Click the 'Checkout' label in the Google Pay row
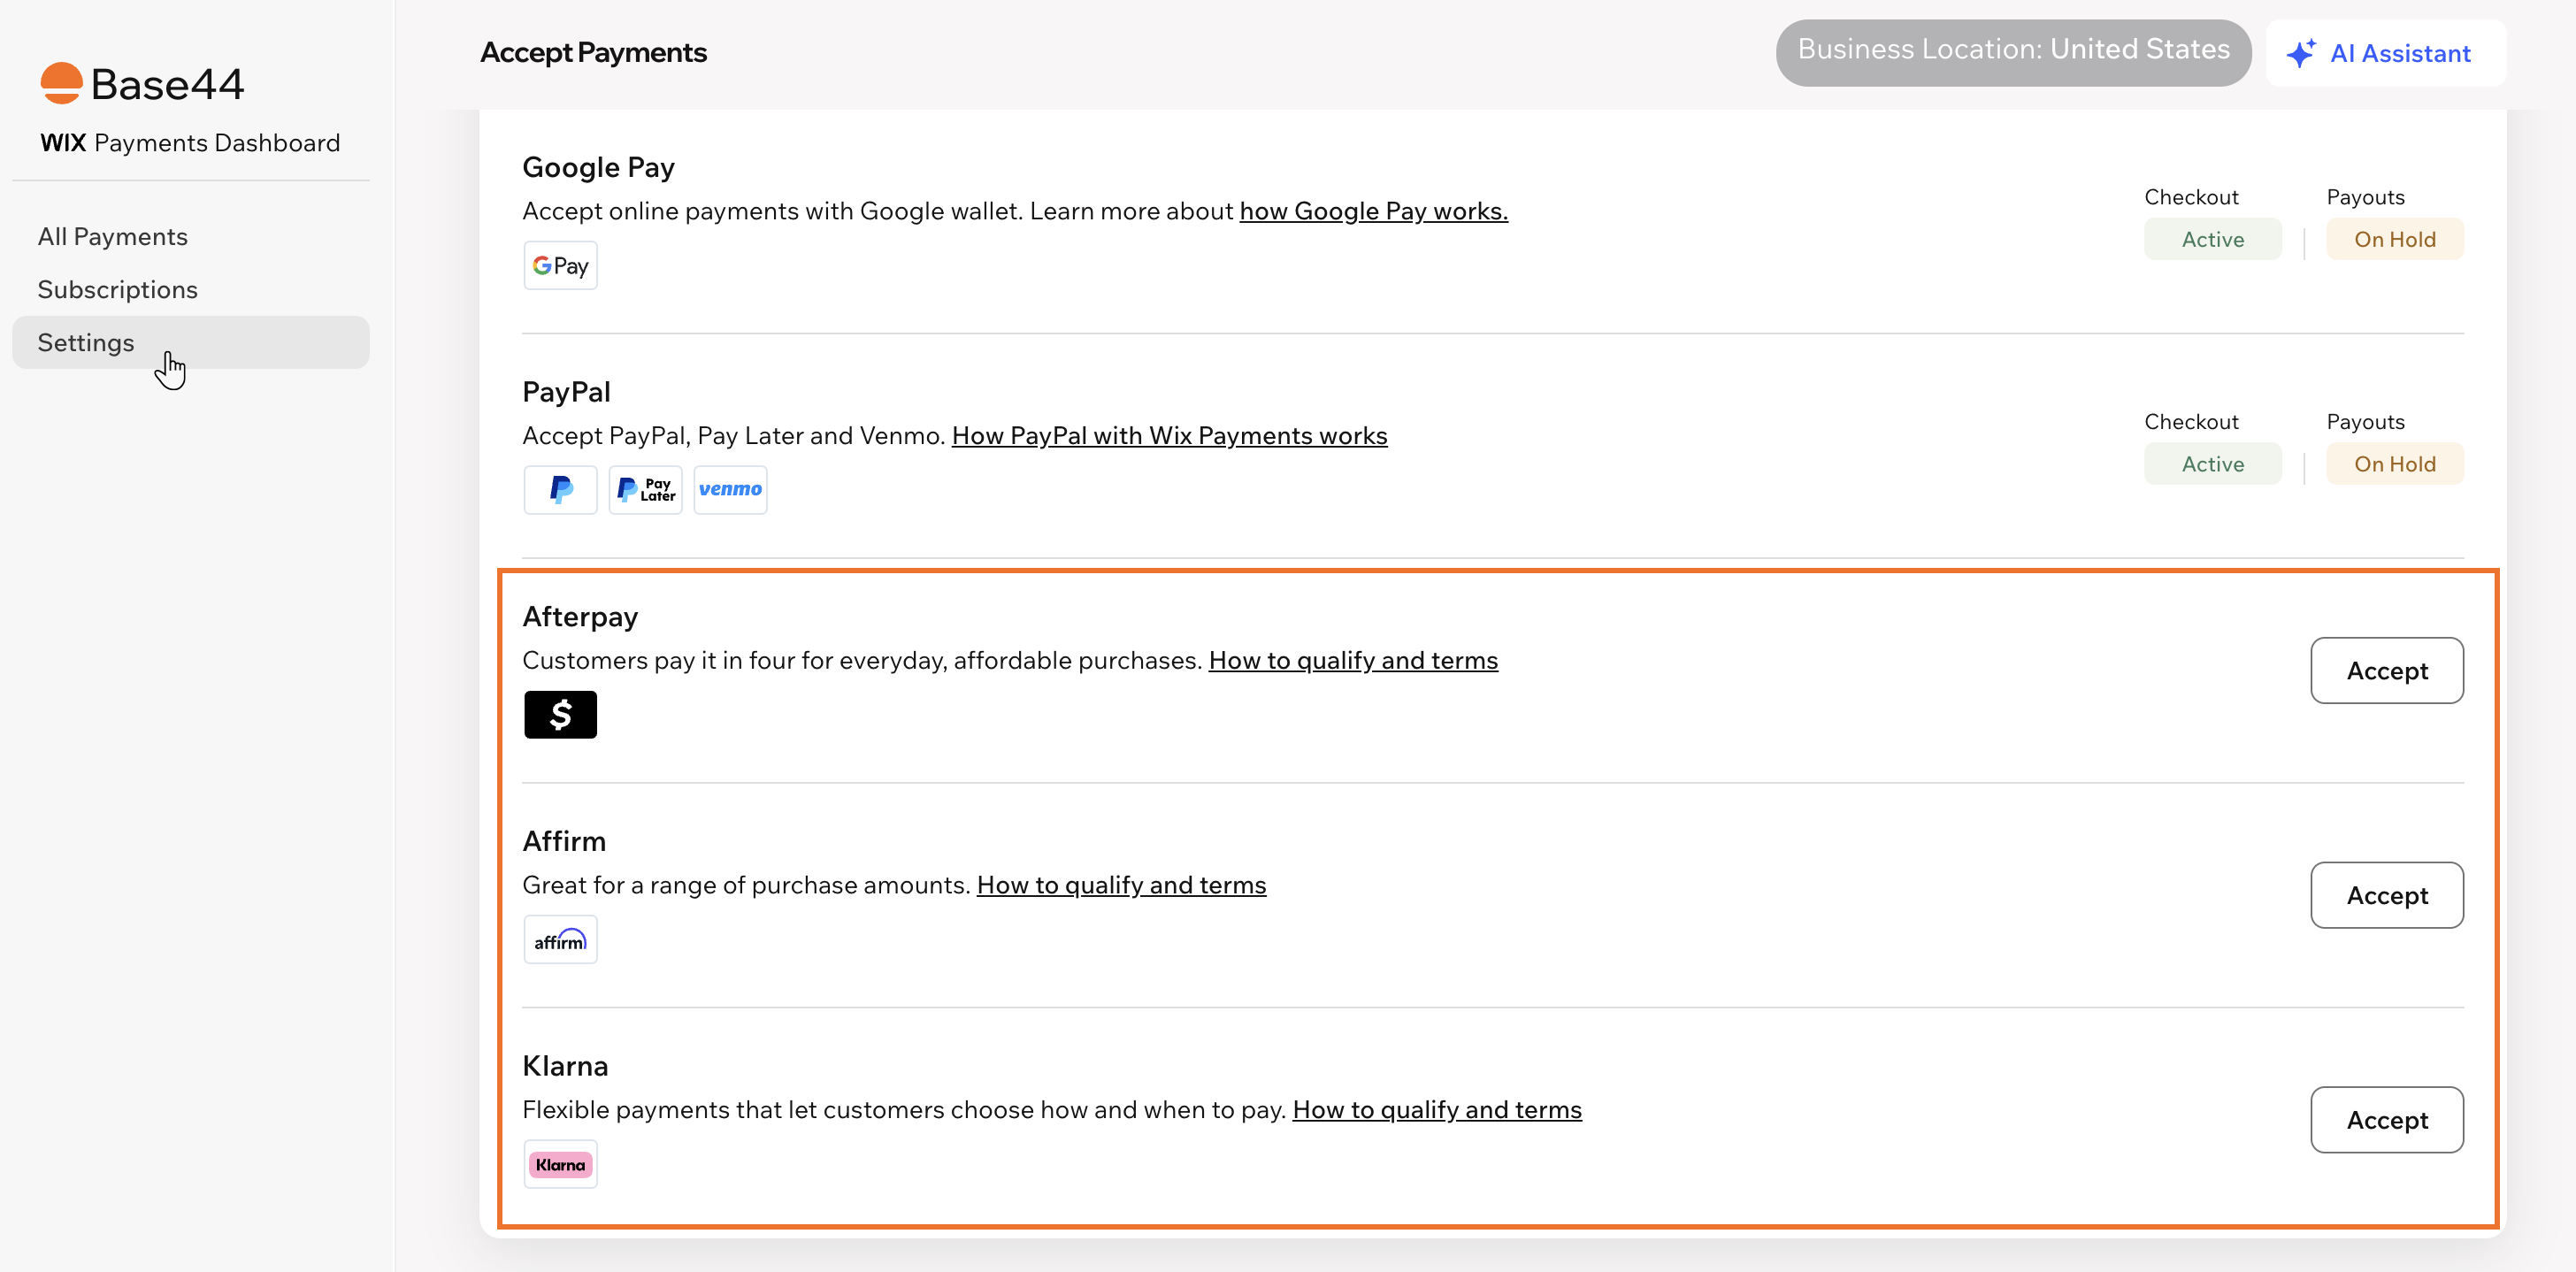 pos(2191,197)
